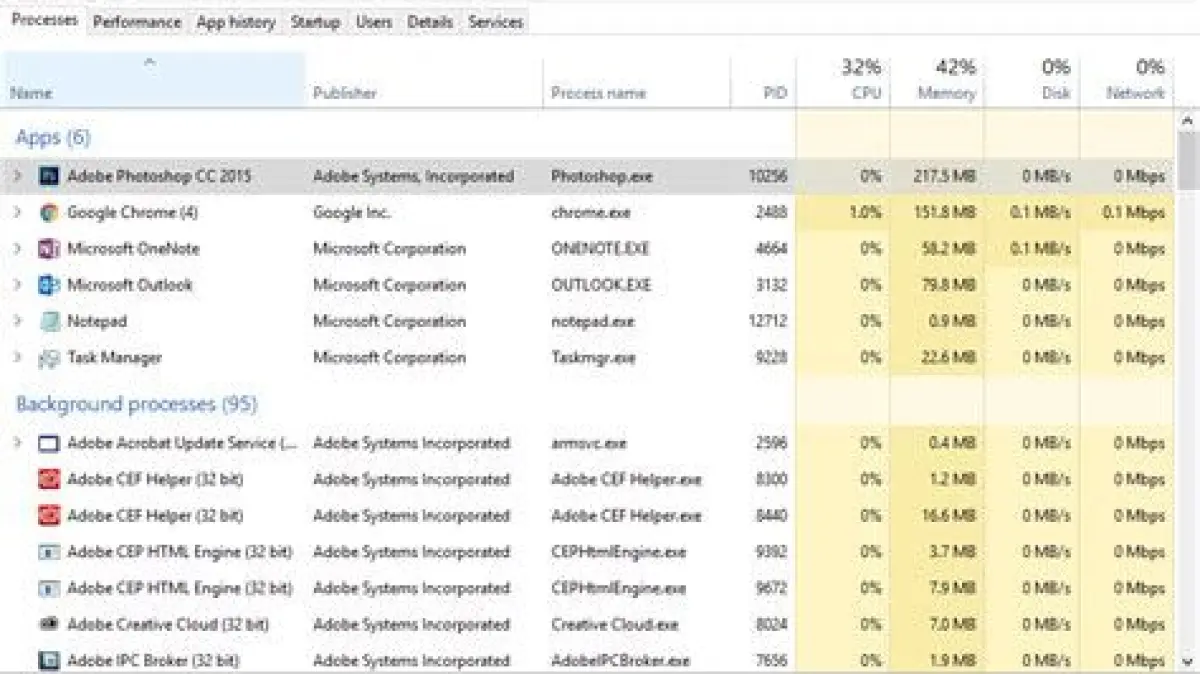Sort processes by Memory column header

(x=946, y=93)
